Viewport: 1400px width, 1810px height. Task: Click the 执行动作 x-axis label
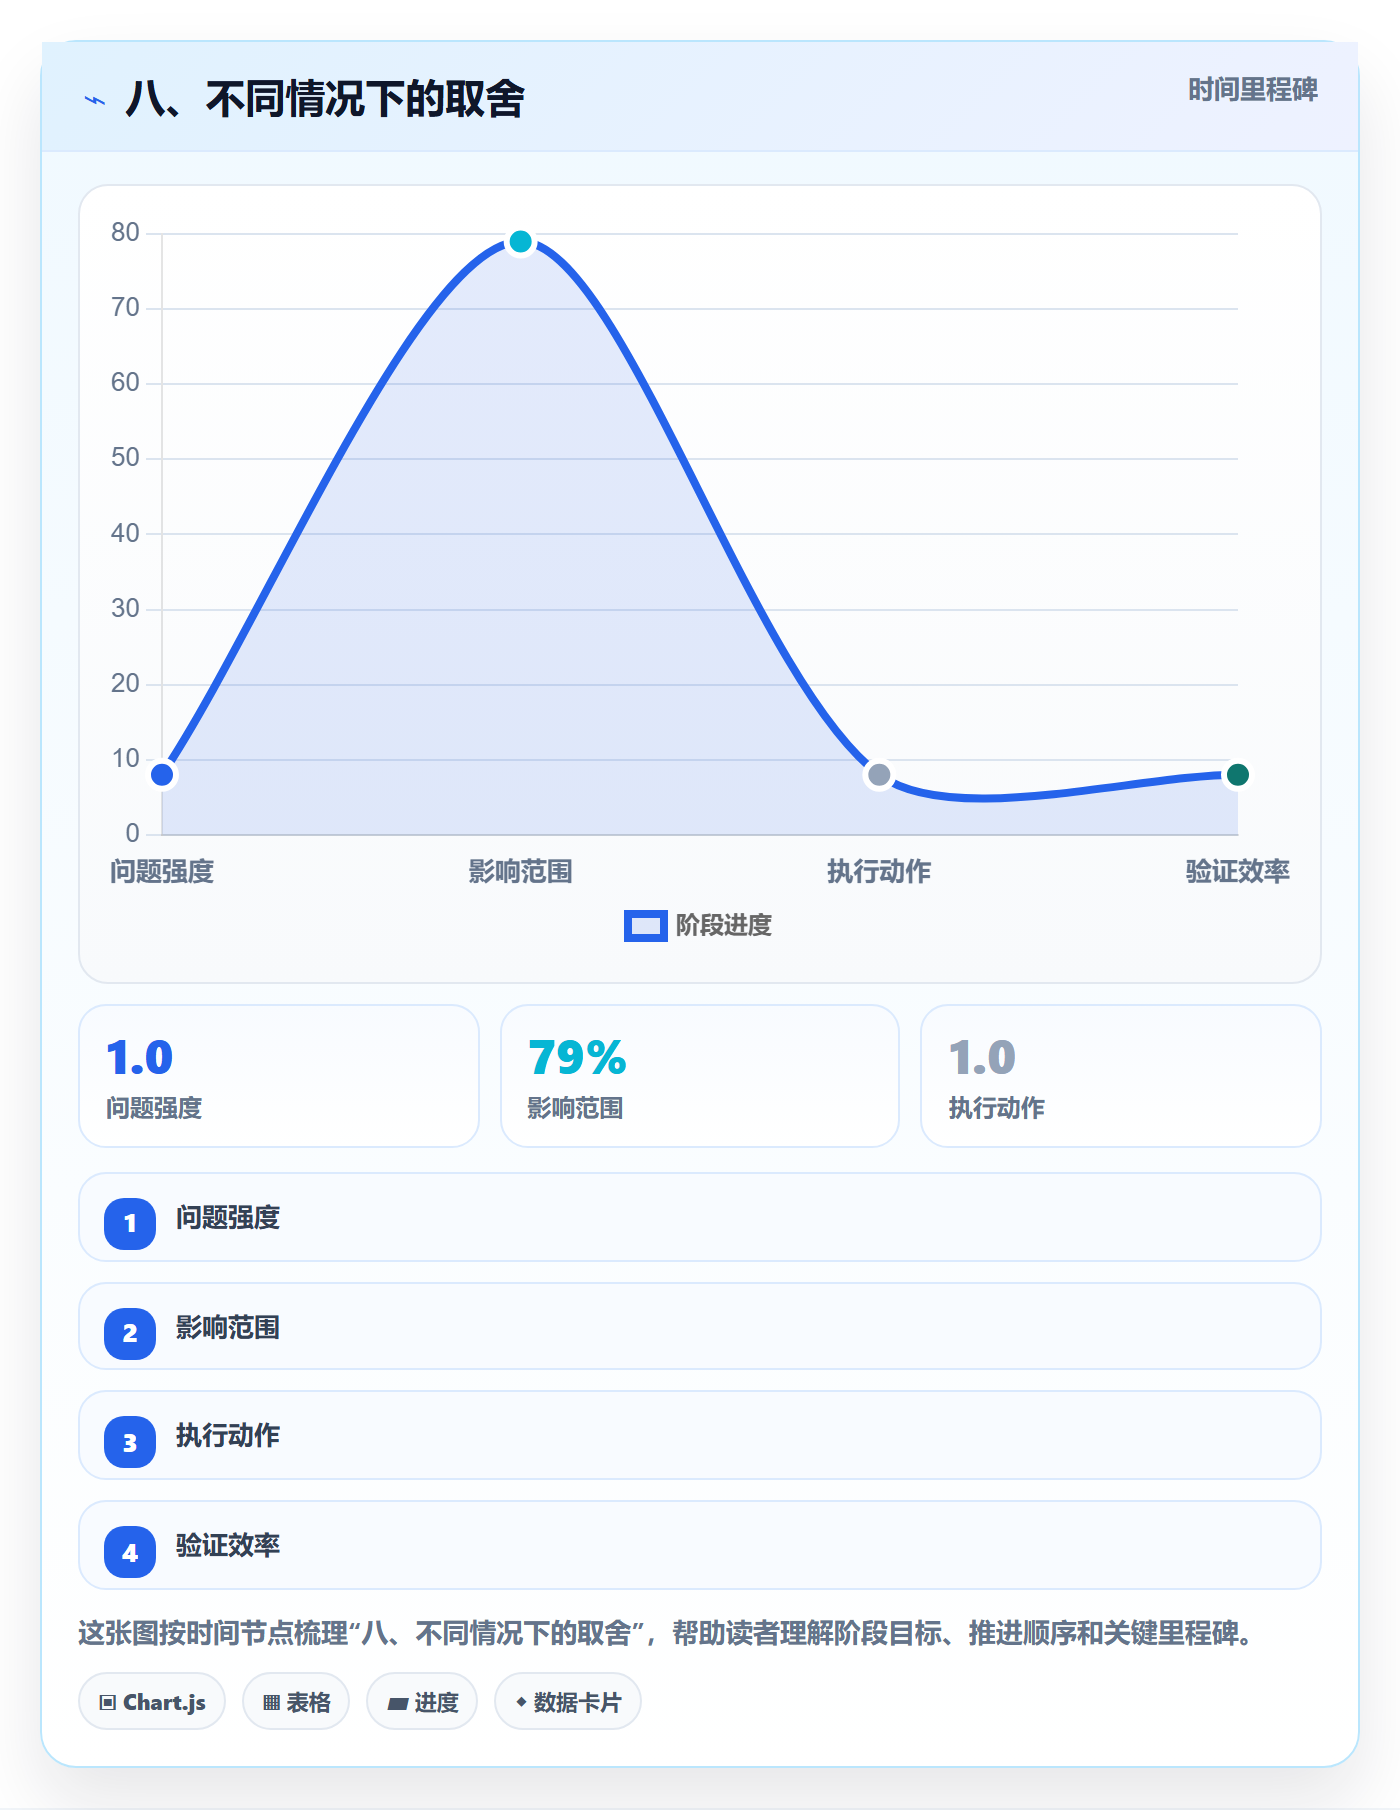coord(879,872)
